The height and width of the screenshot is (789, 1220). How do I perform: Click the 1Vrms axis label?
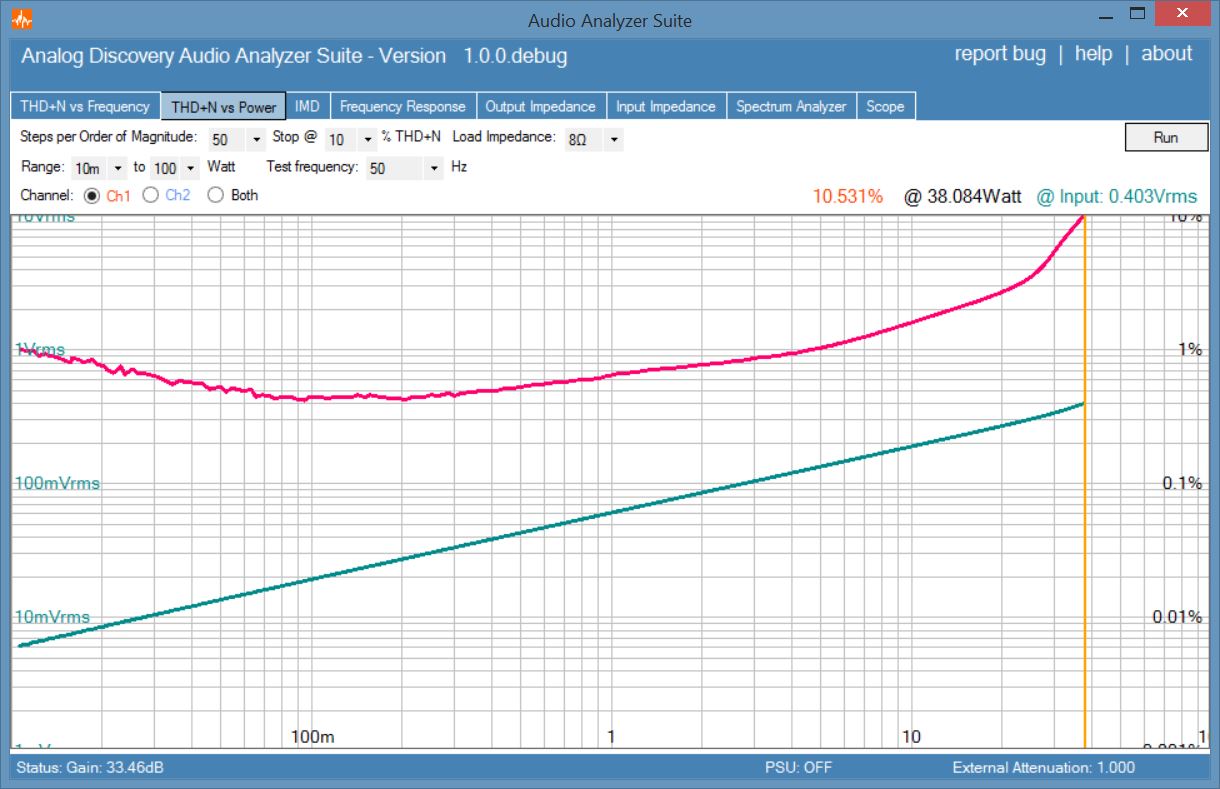pyautogui.click(x=40, y=350)
